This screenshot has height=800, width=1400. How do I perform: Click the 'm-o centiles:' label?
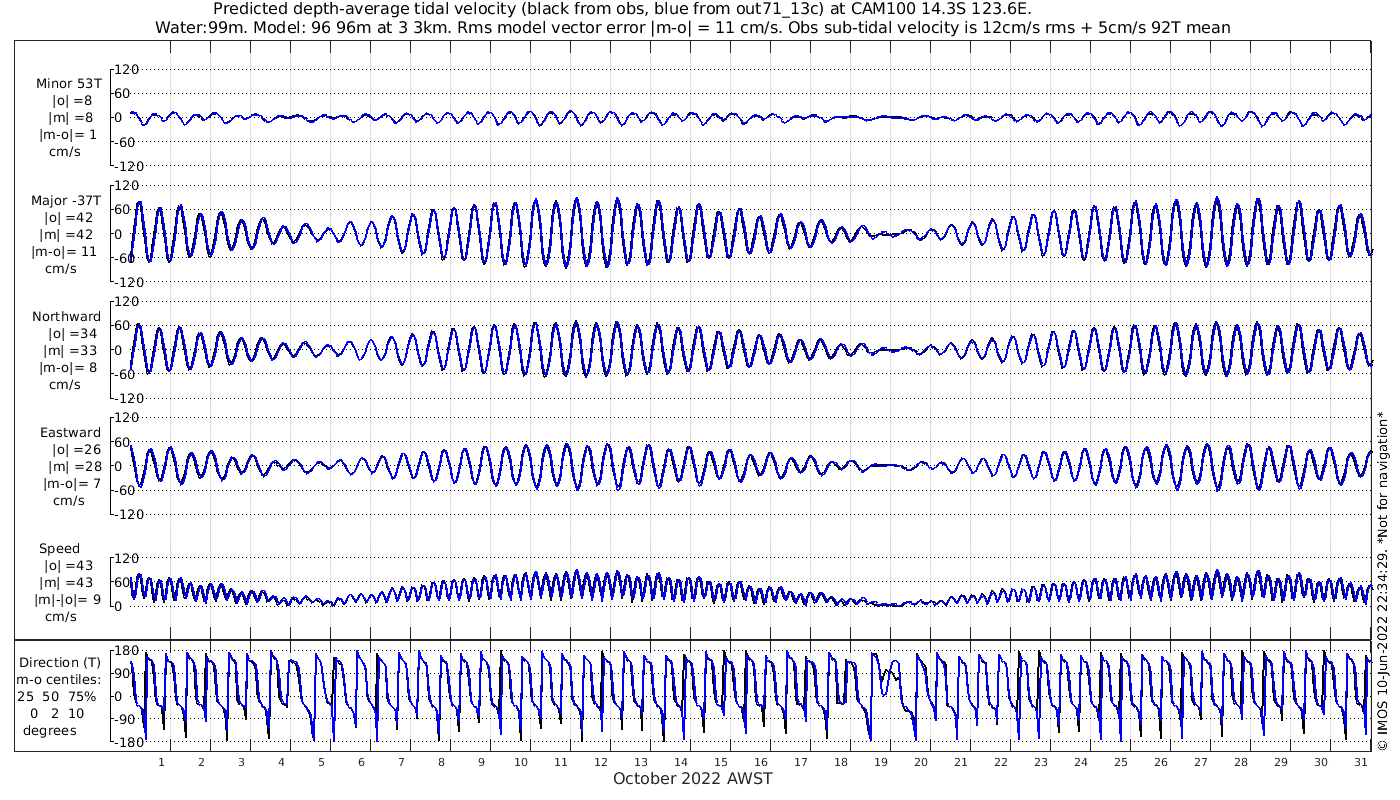pyautogui.click(x=58, y=680)
